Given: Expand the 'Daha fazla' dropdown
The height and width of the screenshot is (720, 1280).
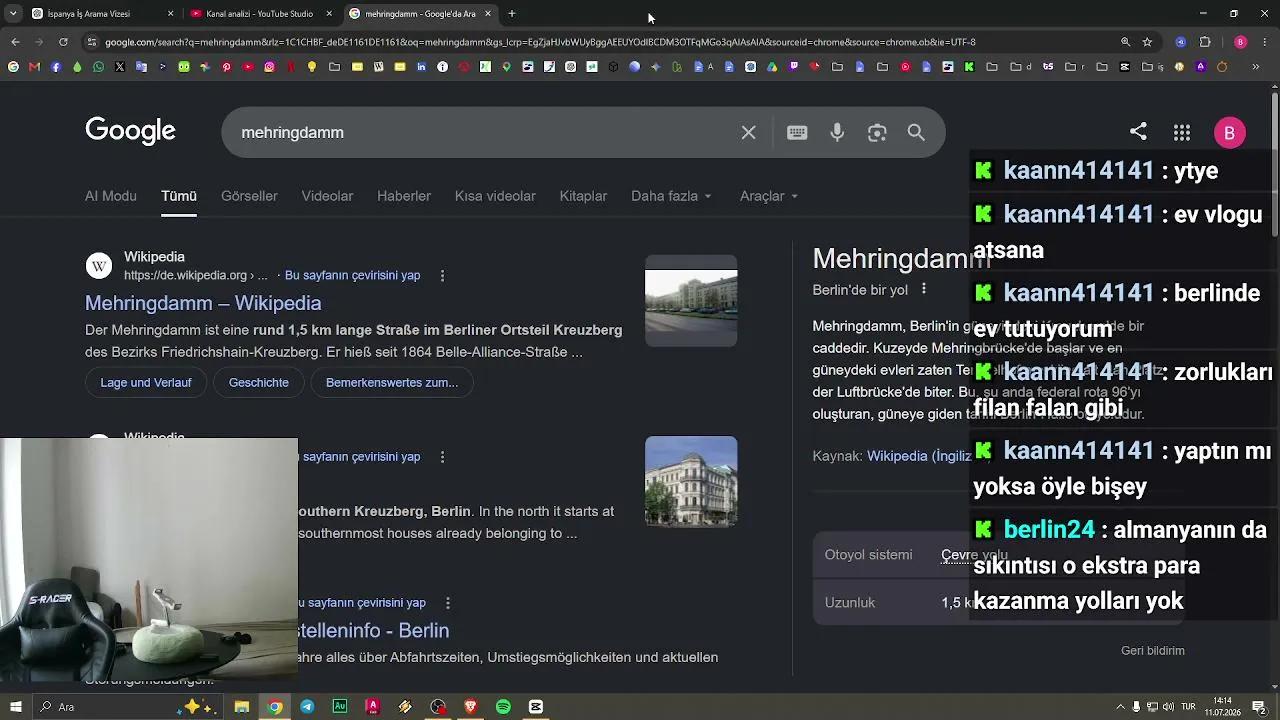Looking at the screenshot, I should pyautogui.click(x=671, y=196).
